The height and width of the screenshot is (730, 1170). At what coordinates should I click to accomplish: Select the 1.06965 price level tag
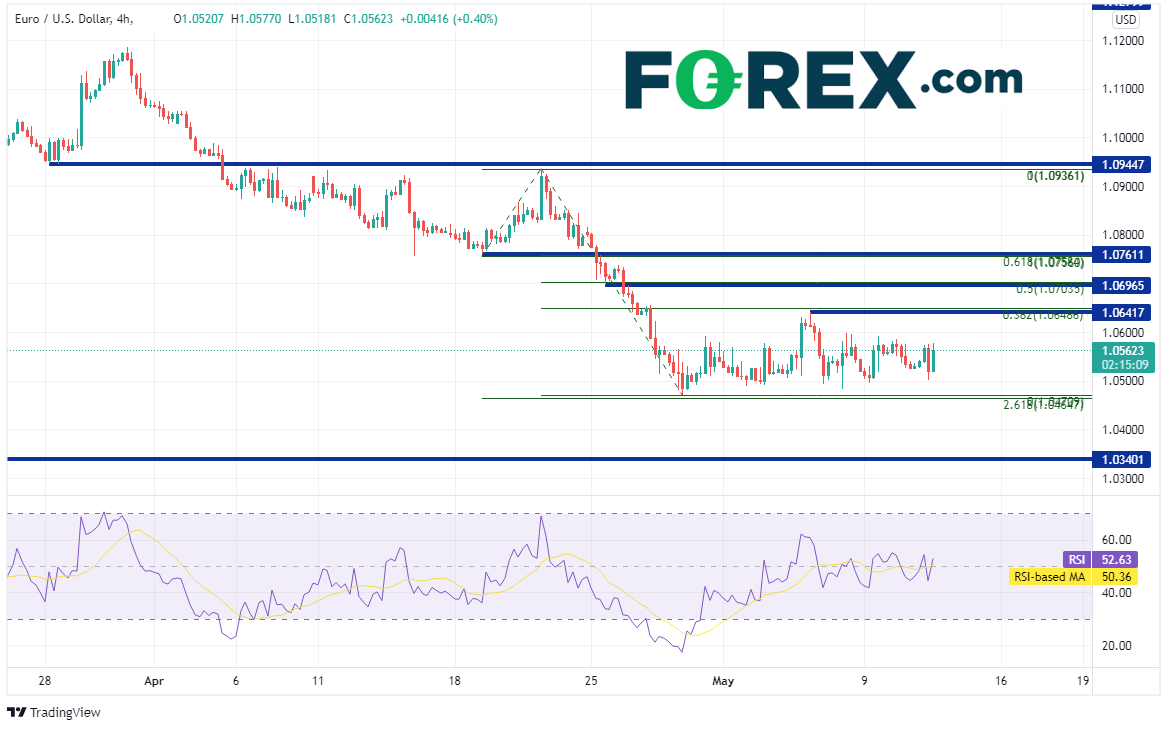[1126, 285]
